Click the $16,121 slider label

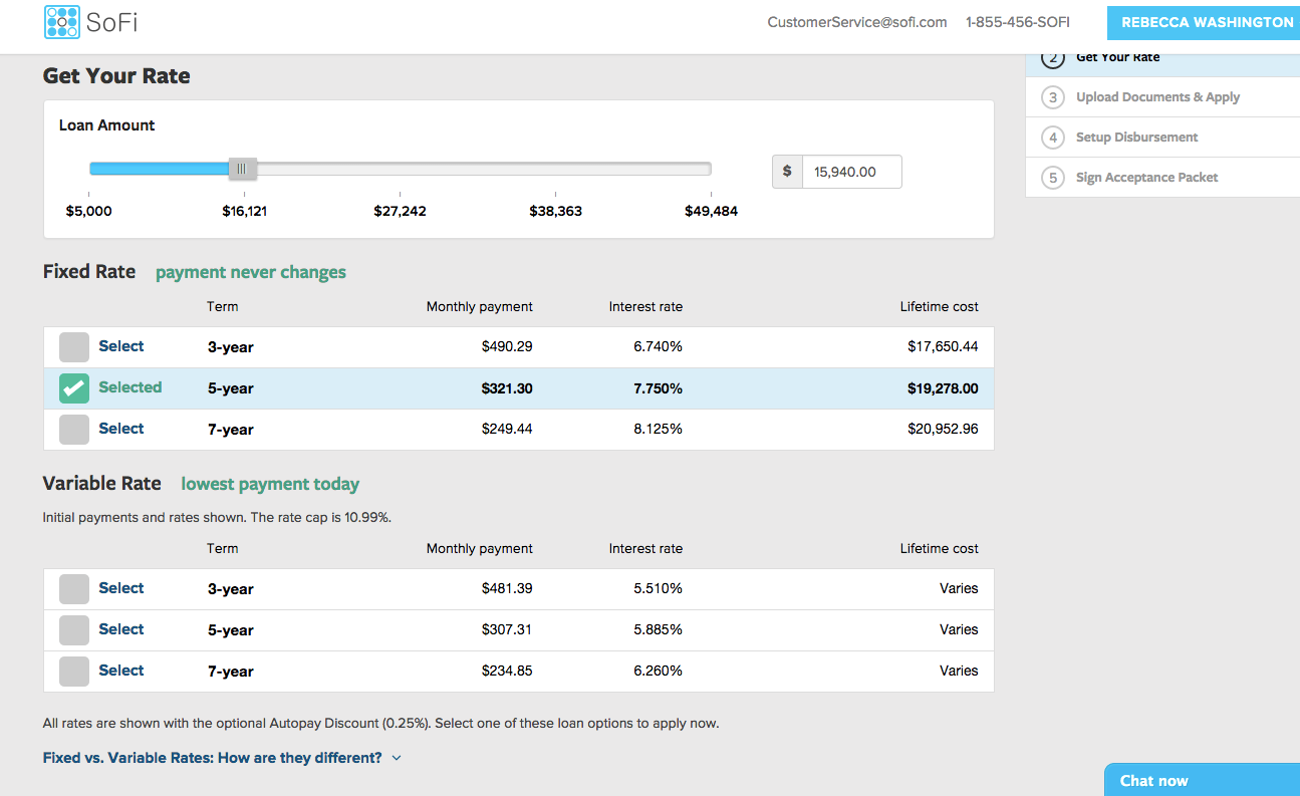[x=244, y=211]
